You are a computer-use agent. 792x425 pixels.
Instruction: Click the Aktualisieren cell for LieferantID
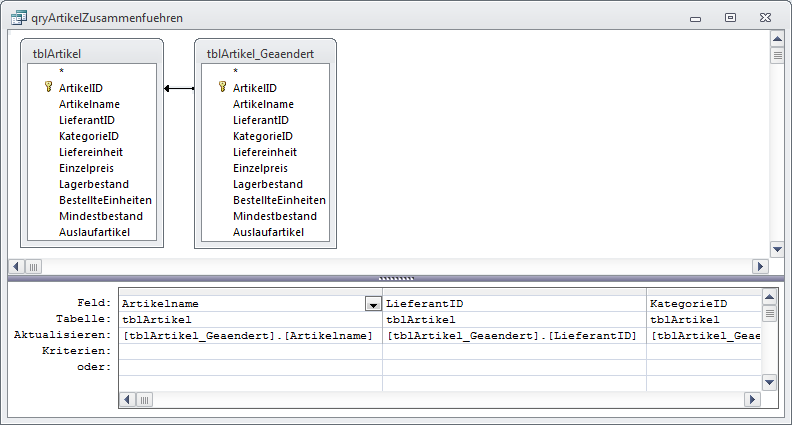pos(513,335)
